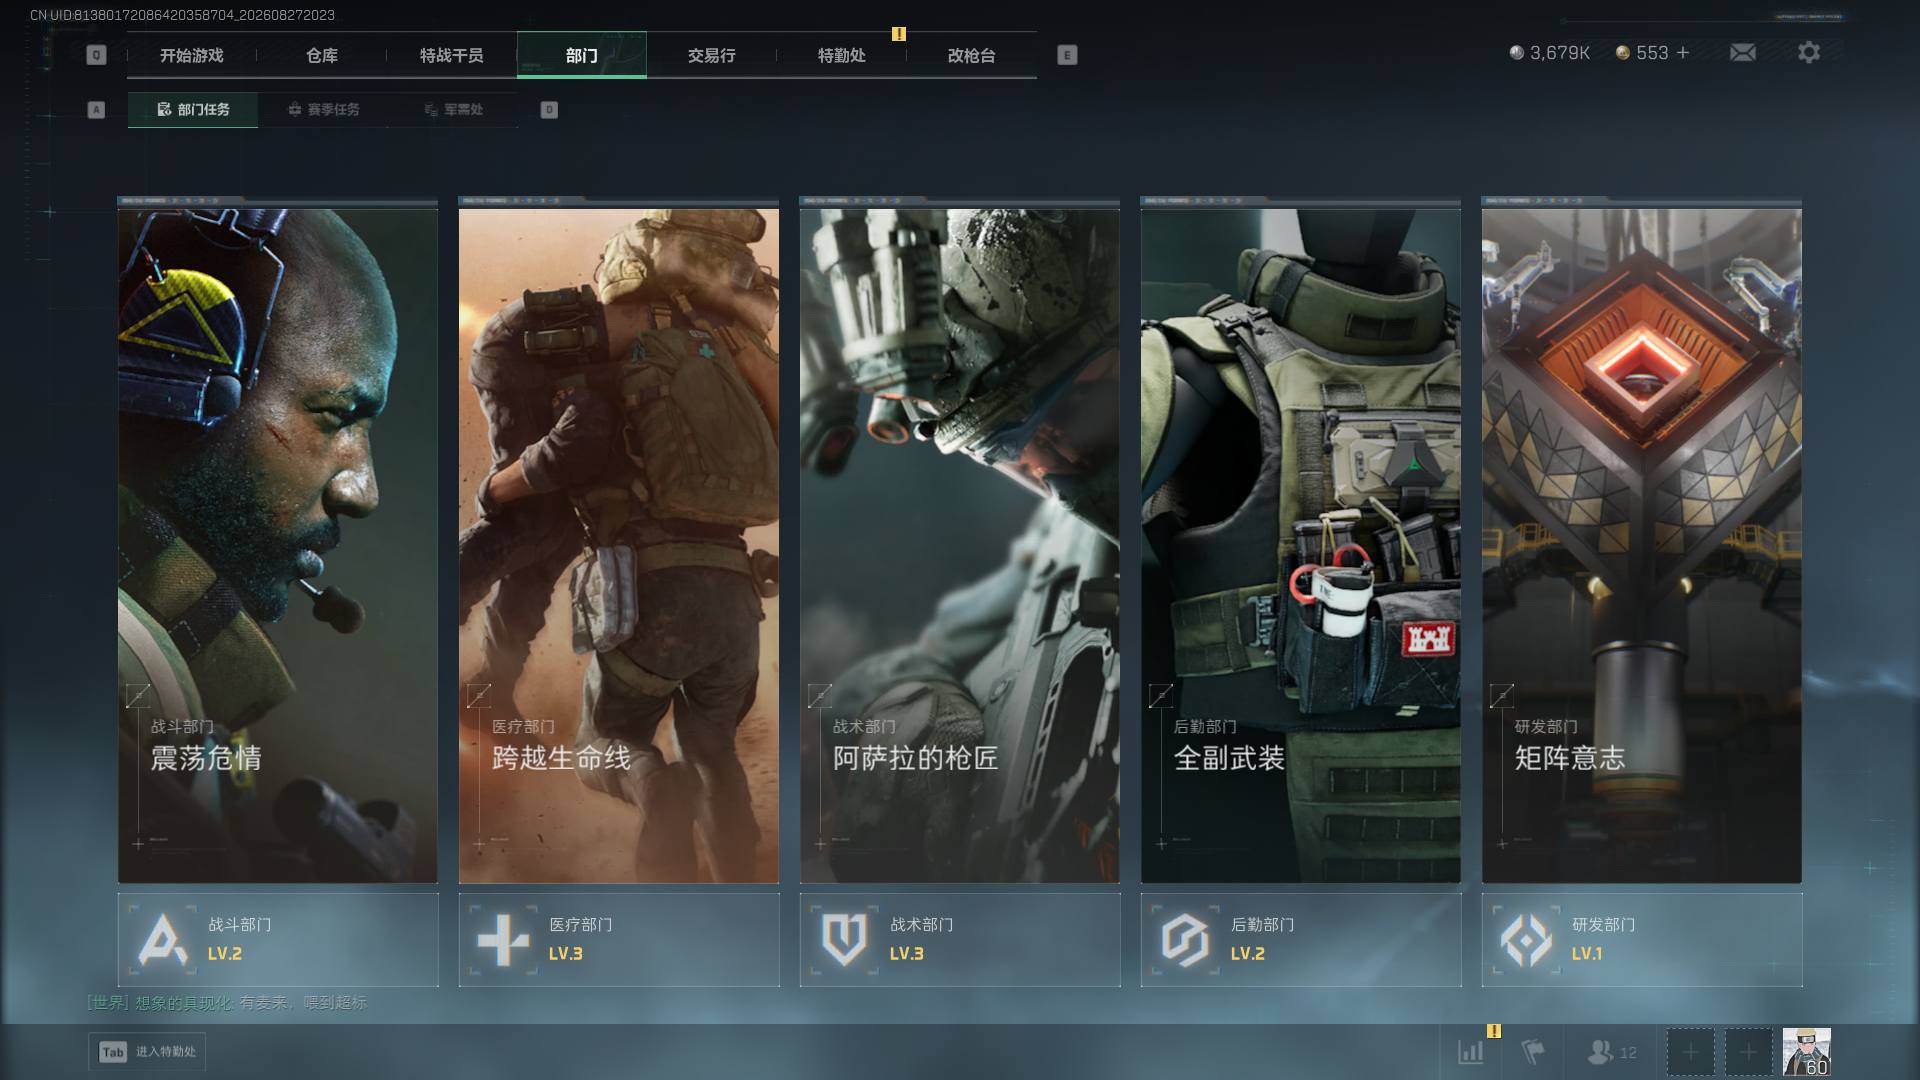This screenshot has width=1920, height=1080.
Task: Click the 553 currency amount
Action: click(1652, 53)
